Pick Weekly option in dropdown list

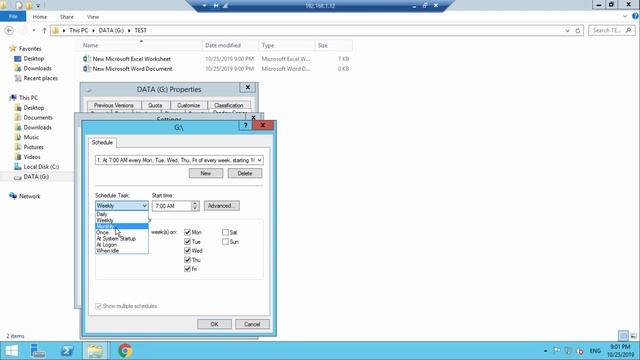coord(122,220)
